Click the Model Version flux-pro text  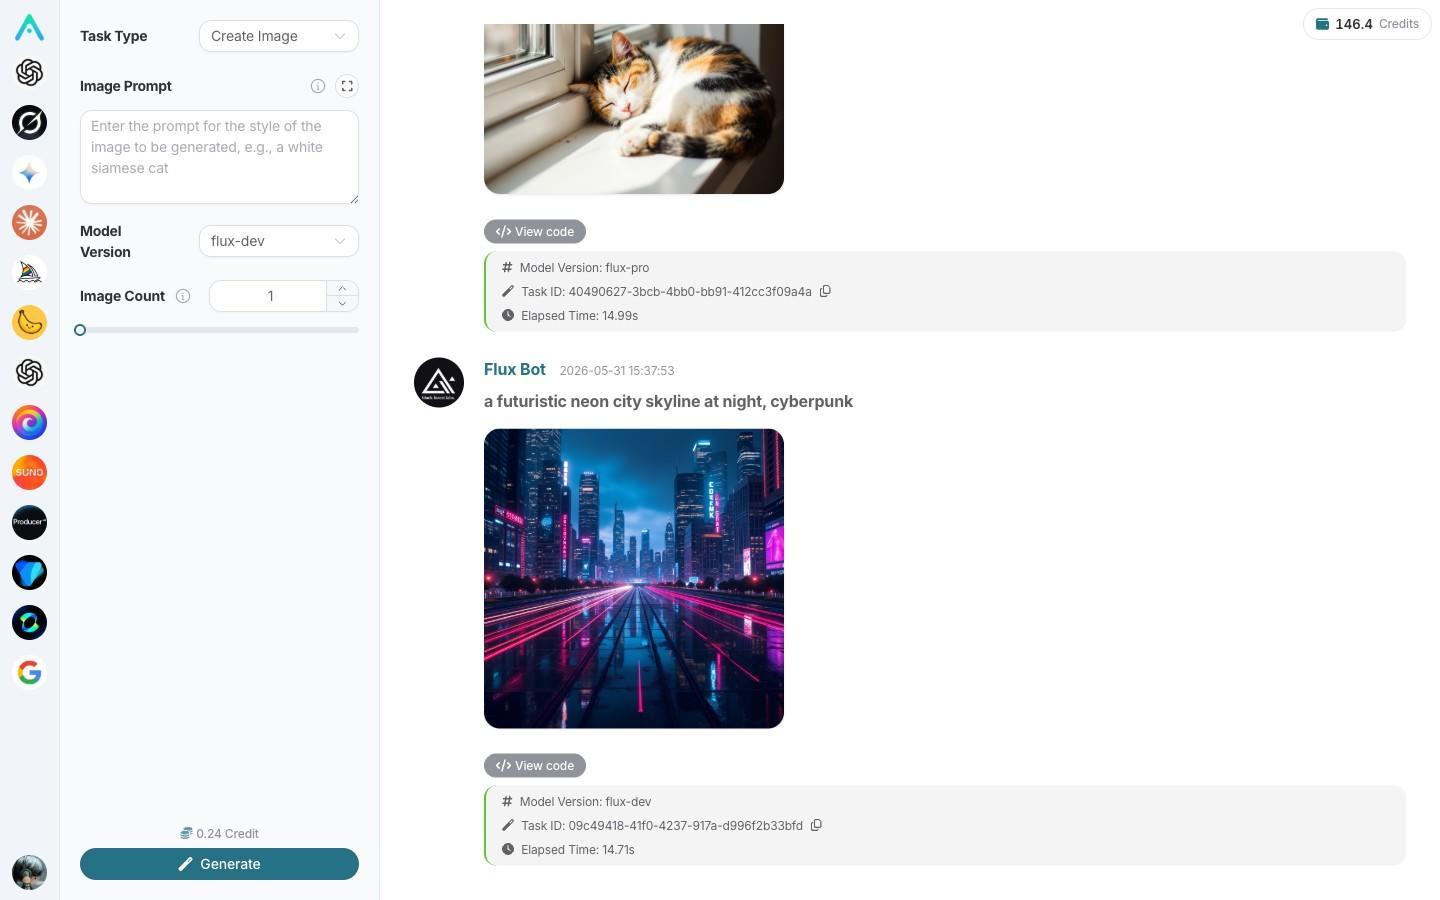584,267
